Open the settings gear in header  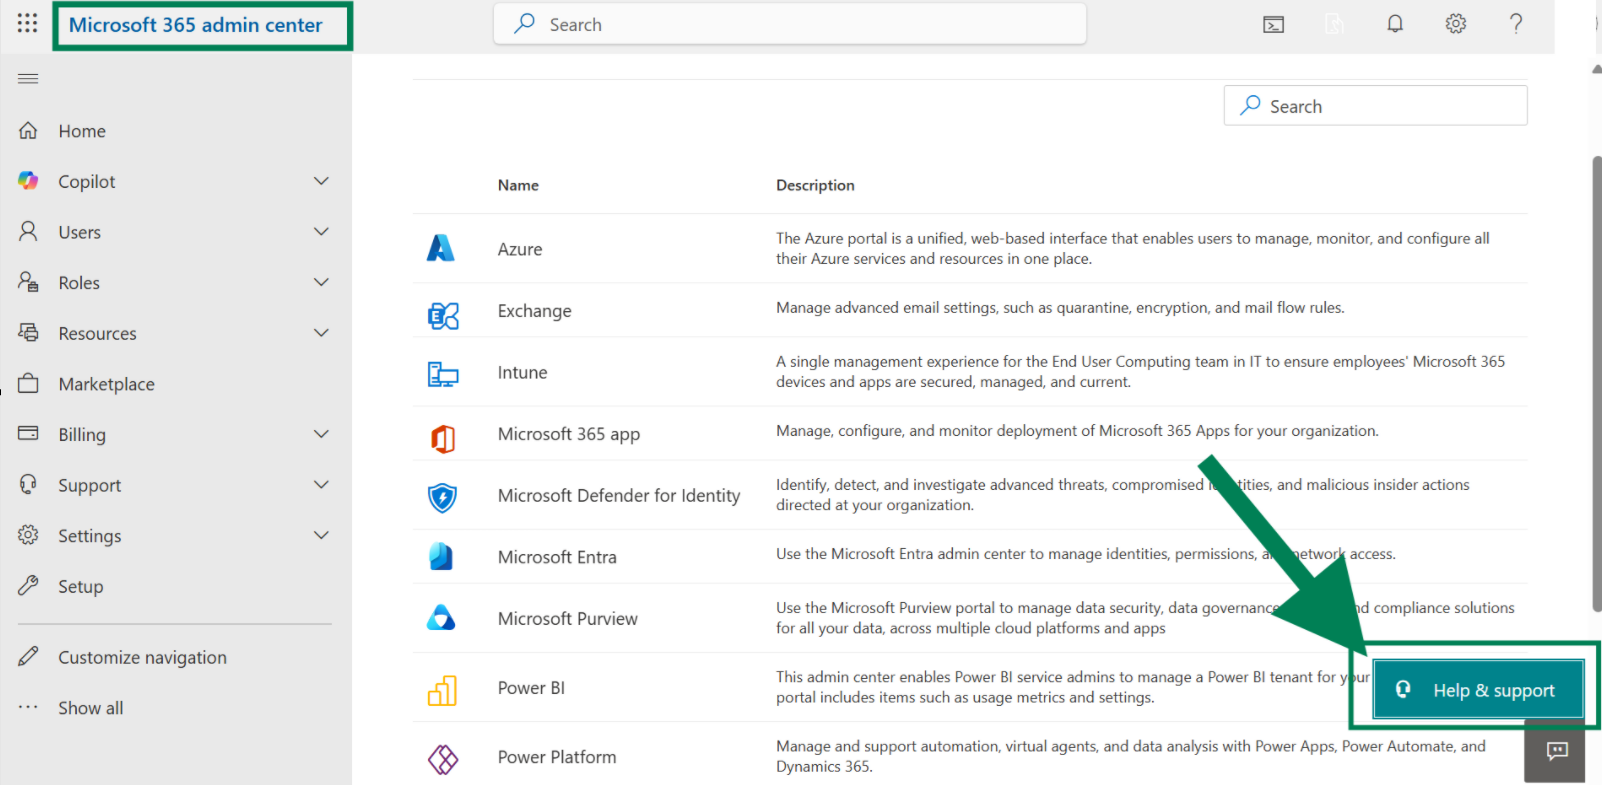point(1456,24)
